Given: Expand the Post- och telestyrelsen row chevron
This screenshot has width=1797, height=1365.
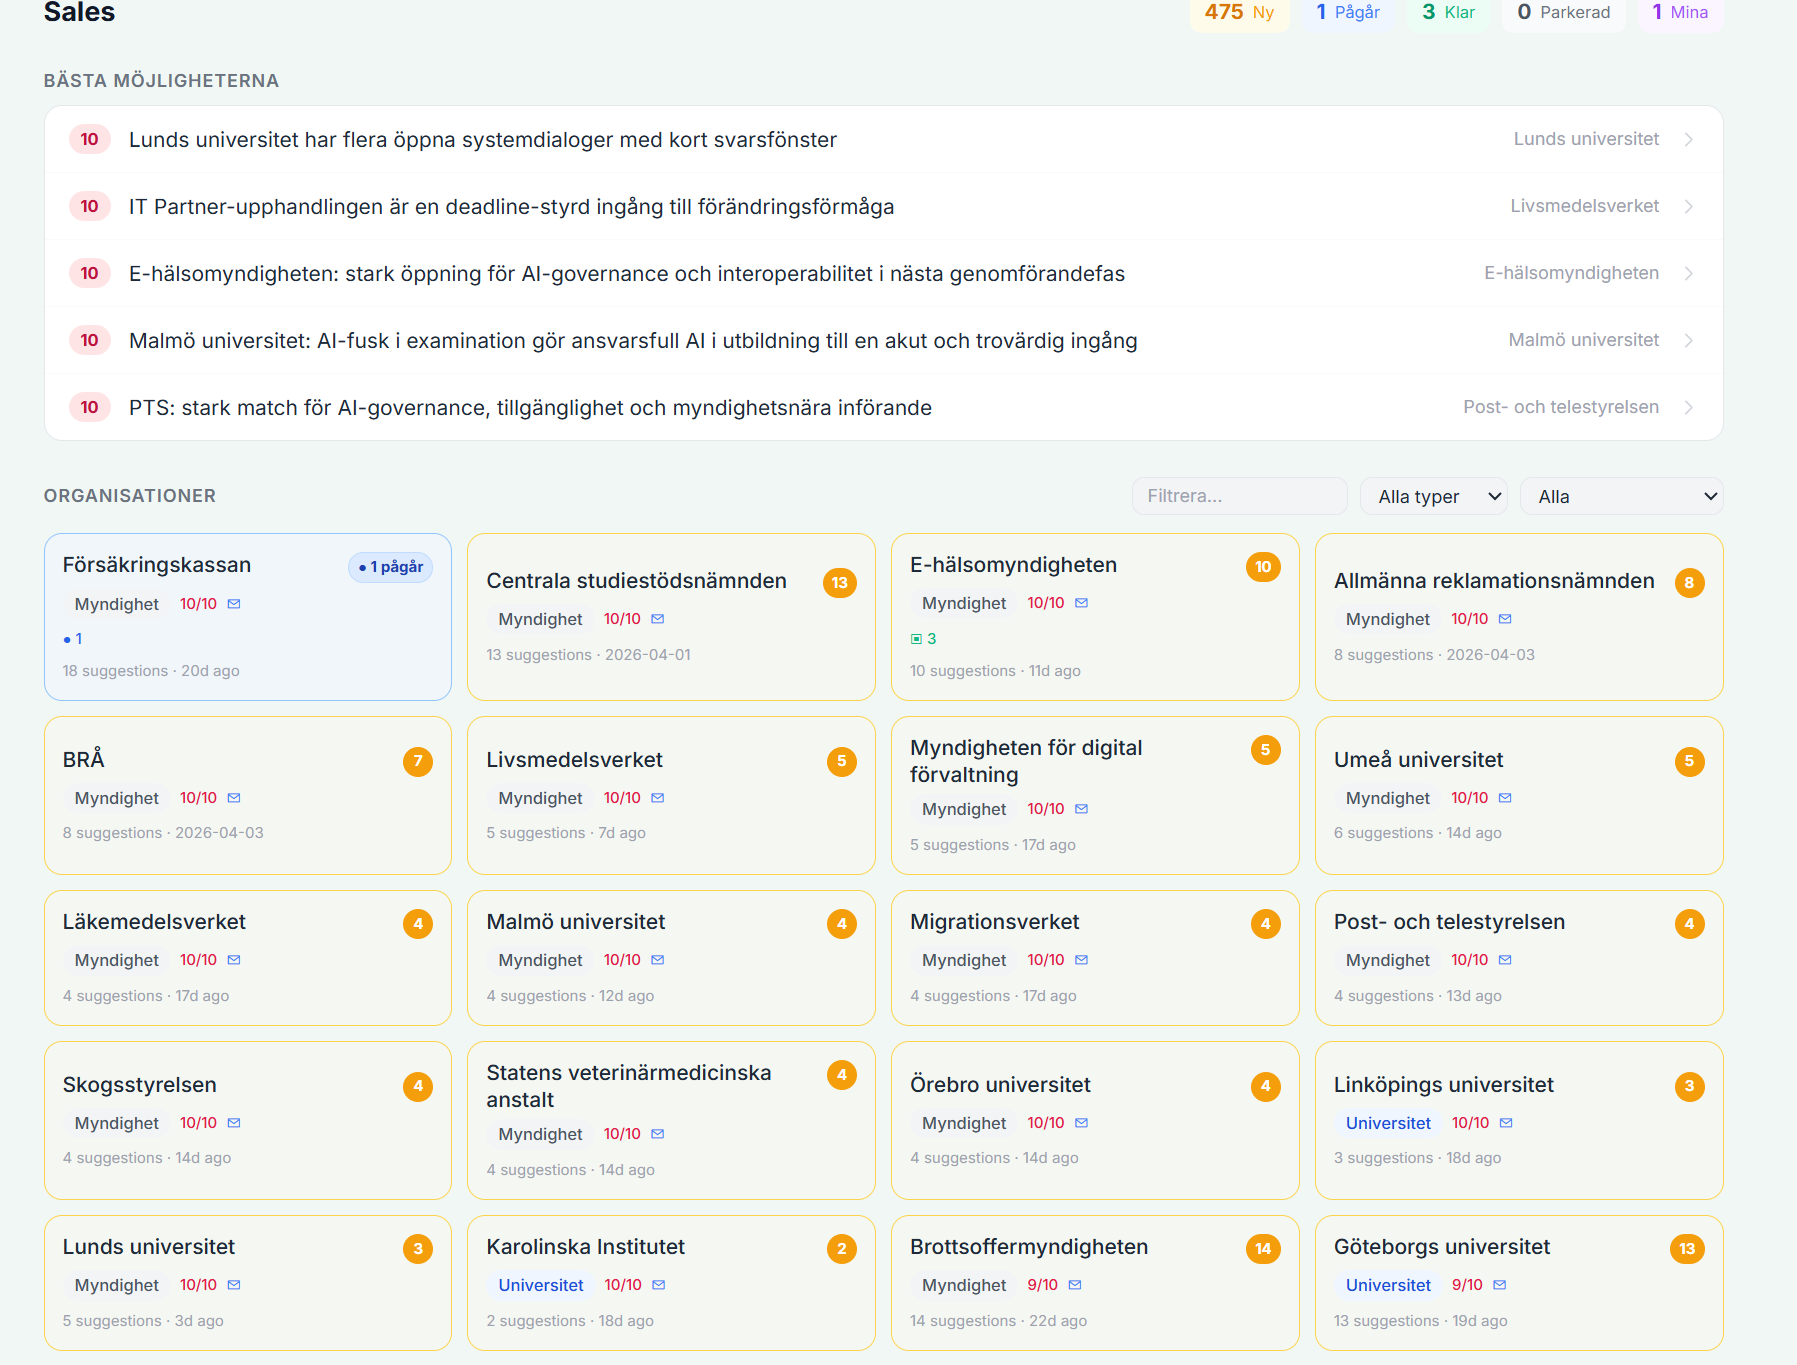Looking at the screenshot, I should tap(1689, 407).
